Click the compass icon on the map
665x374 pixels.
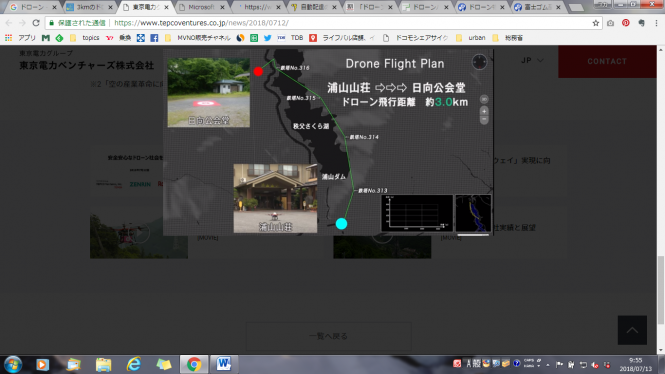point(479,62)
